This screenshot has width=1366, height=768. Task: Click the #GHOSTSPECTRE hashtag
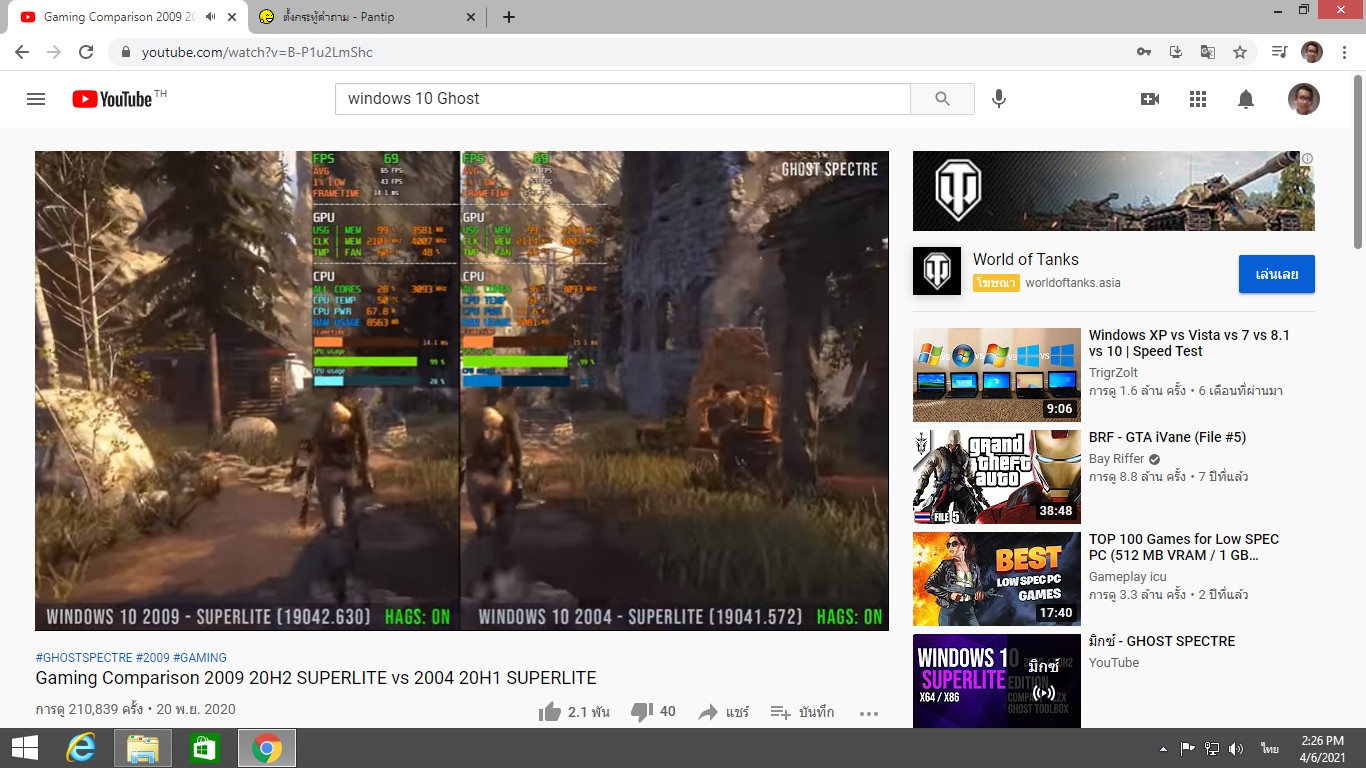click(84, 658)
